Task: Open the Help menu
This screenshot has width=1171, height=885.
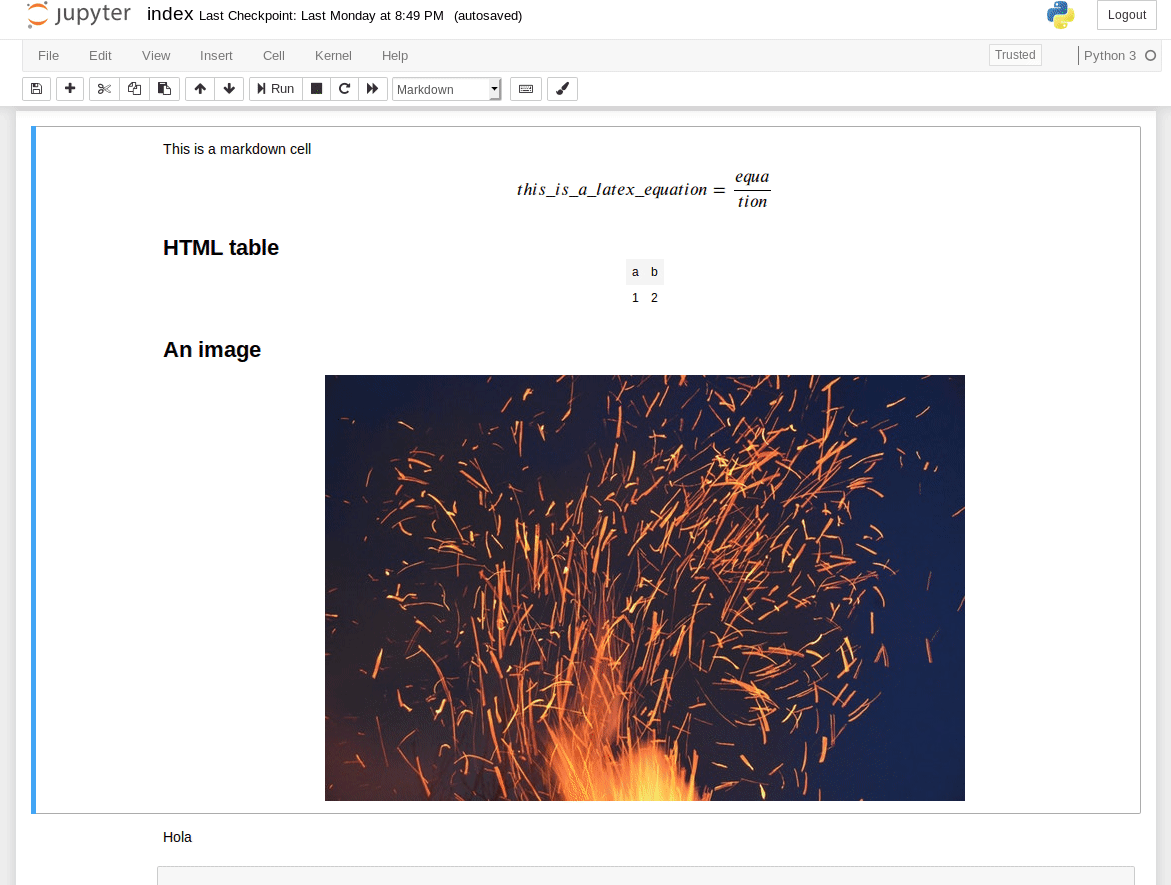Action: [394, 56]
